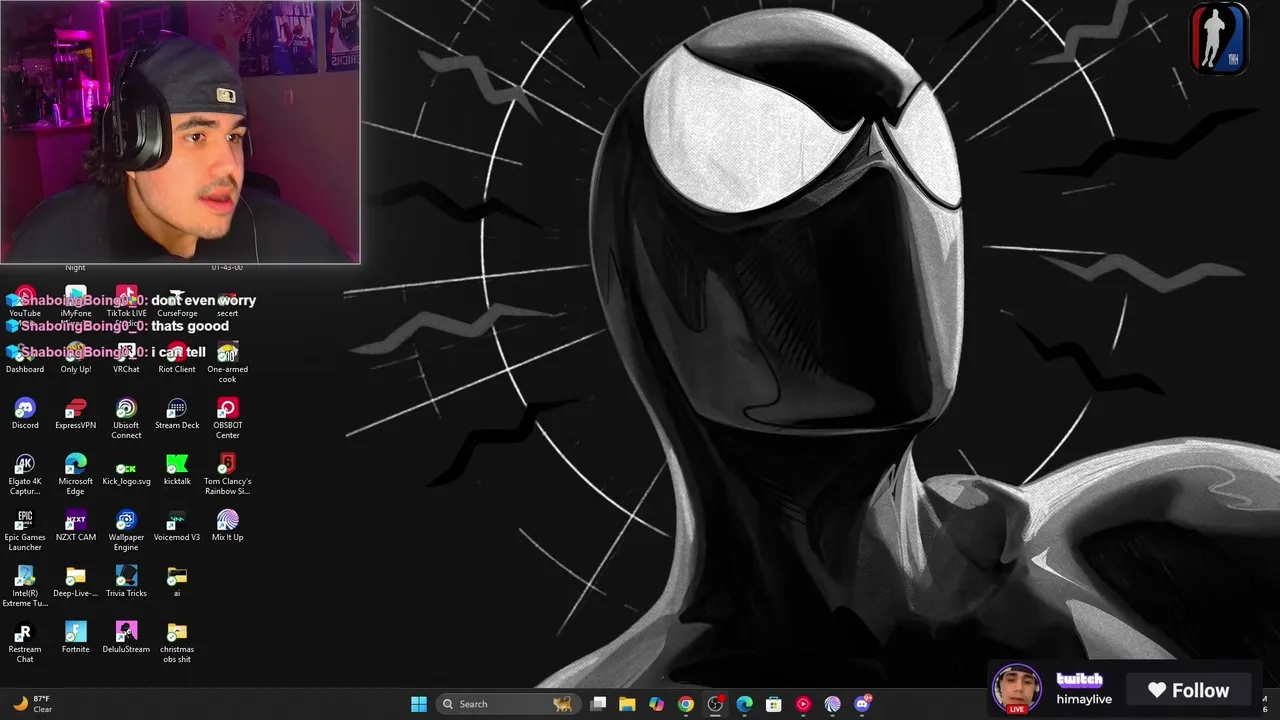Open Task View from the taskbar
Viewport: 1280px width, 720px height.
tap(598, 704)
